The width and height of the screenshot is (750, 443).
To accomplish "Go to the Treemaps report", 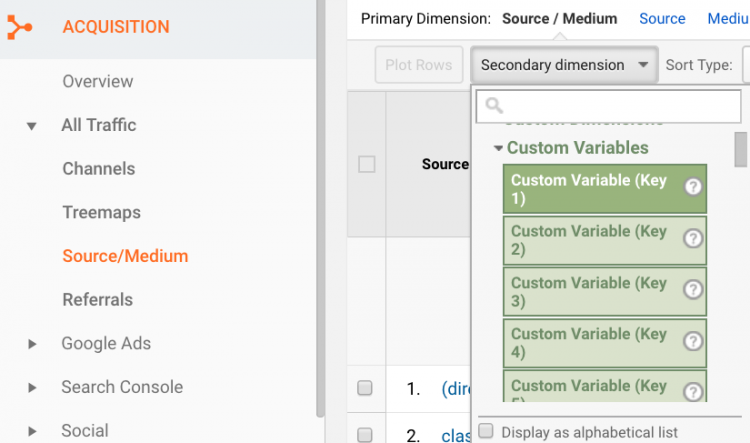I will [101, 213].
